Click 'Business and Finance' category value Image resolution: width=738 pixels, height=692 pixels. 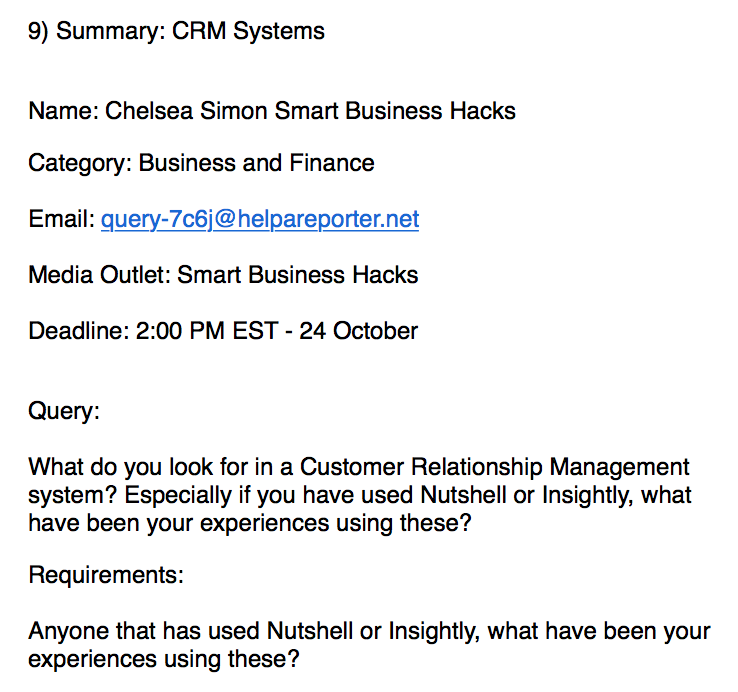point(257,164)
